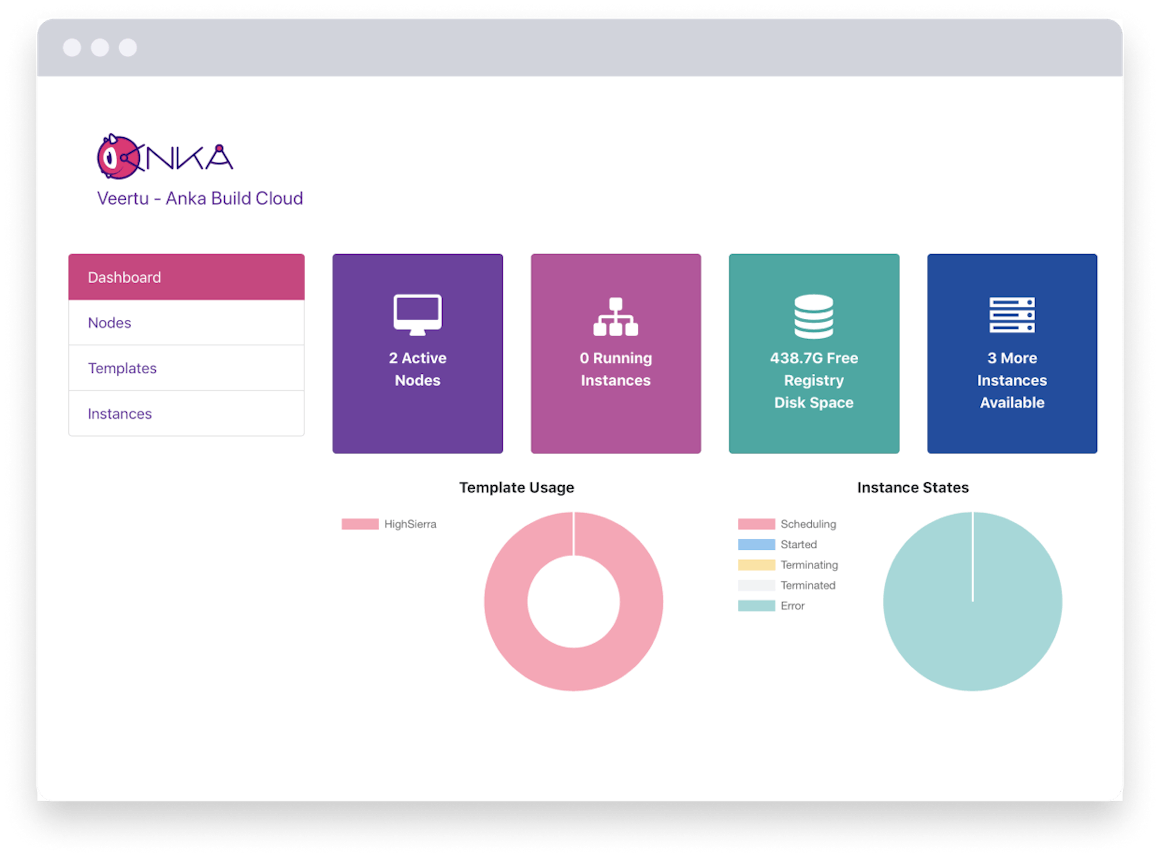Go to the Nodes page
Image resolution: width=1160 pixels, height=857 pixels.
coord(186,323)
